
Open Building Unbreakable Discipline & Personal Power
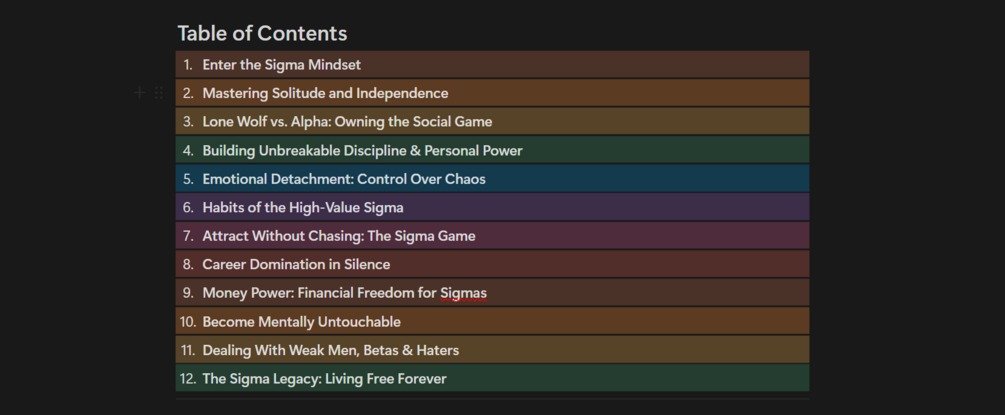coord(362,151)
